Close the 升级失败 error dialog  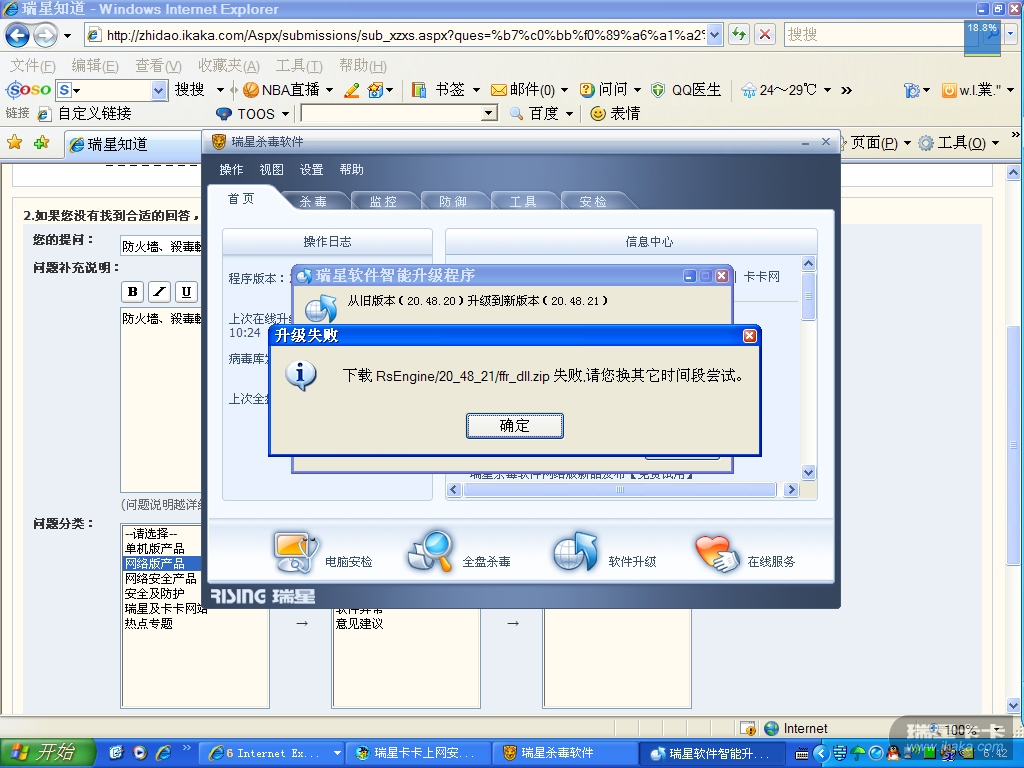pos(750,336)
